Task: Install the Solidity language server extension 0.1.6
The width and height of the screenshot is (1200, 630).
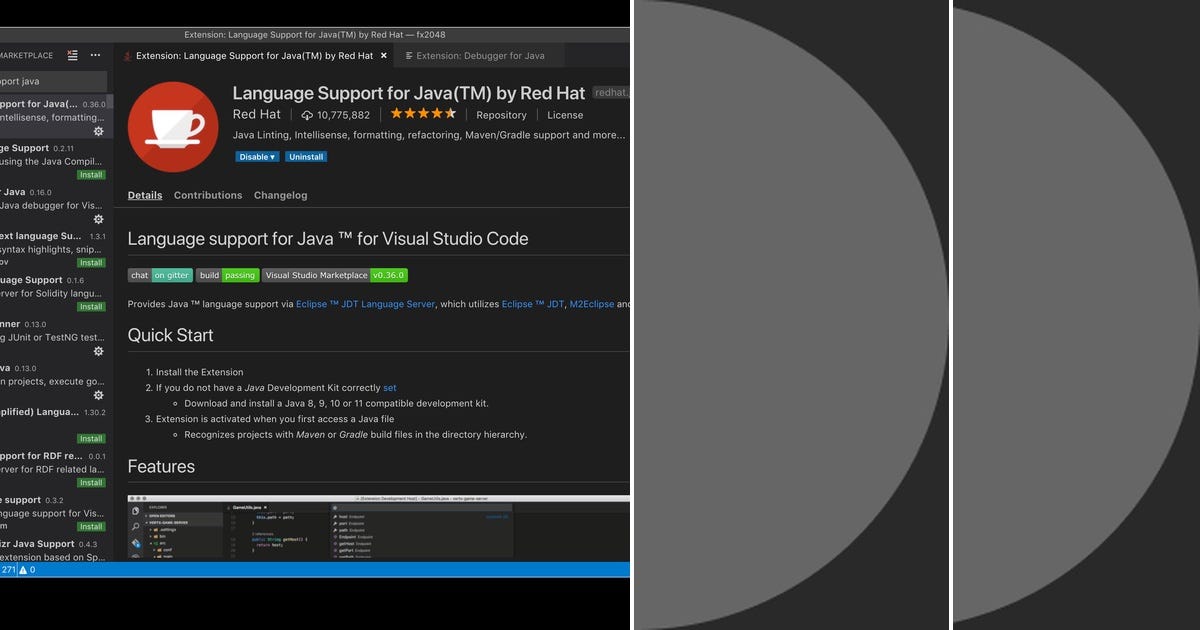Action: coord(91,307)
